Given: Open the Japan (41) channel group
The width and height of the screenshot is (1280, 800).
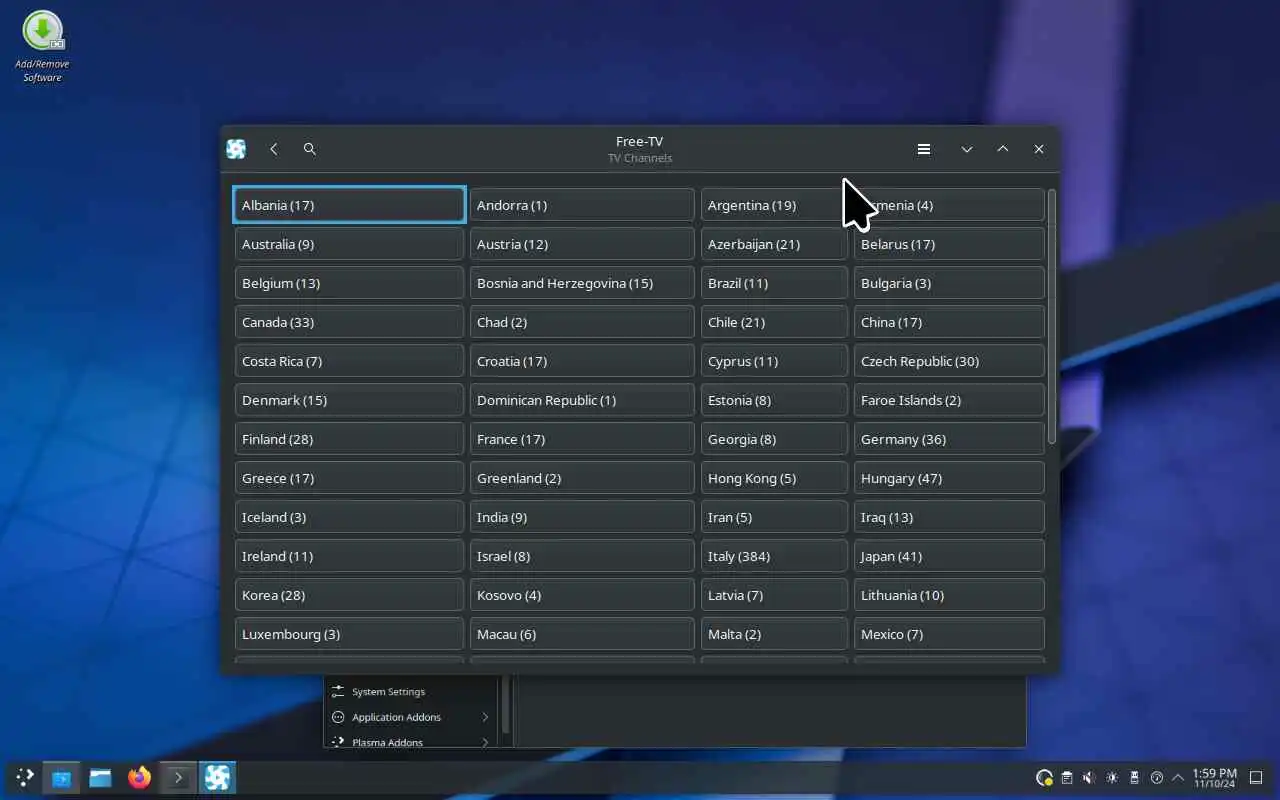Looking at the screenshot, I should (x=949, y=556).
